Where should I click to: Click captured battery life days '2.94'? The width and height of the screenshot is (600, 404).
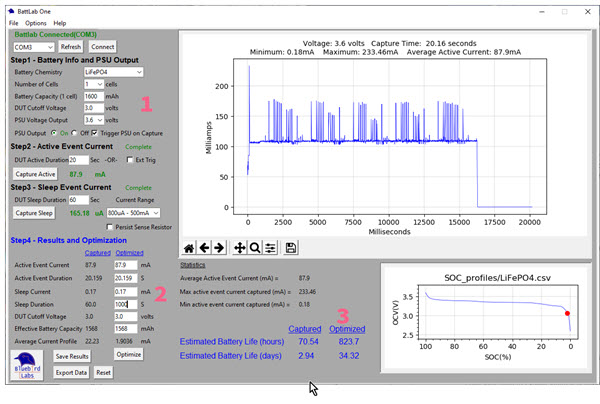(x=306, y=355)
